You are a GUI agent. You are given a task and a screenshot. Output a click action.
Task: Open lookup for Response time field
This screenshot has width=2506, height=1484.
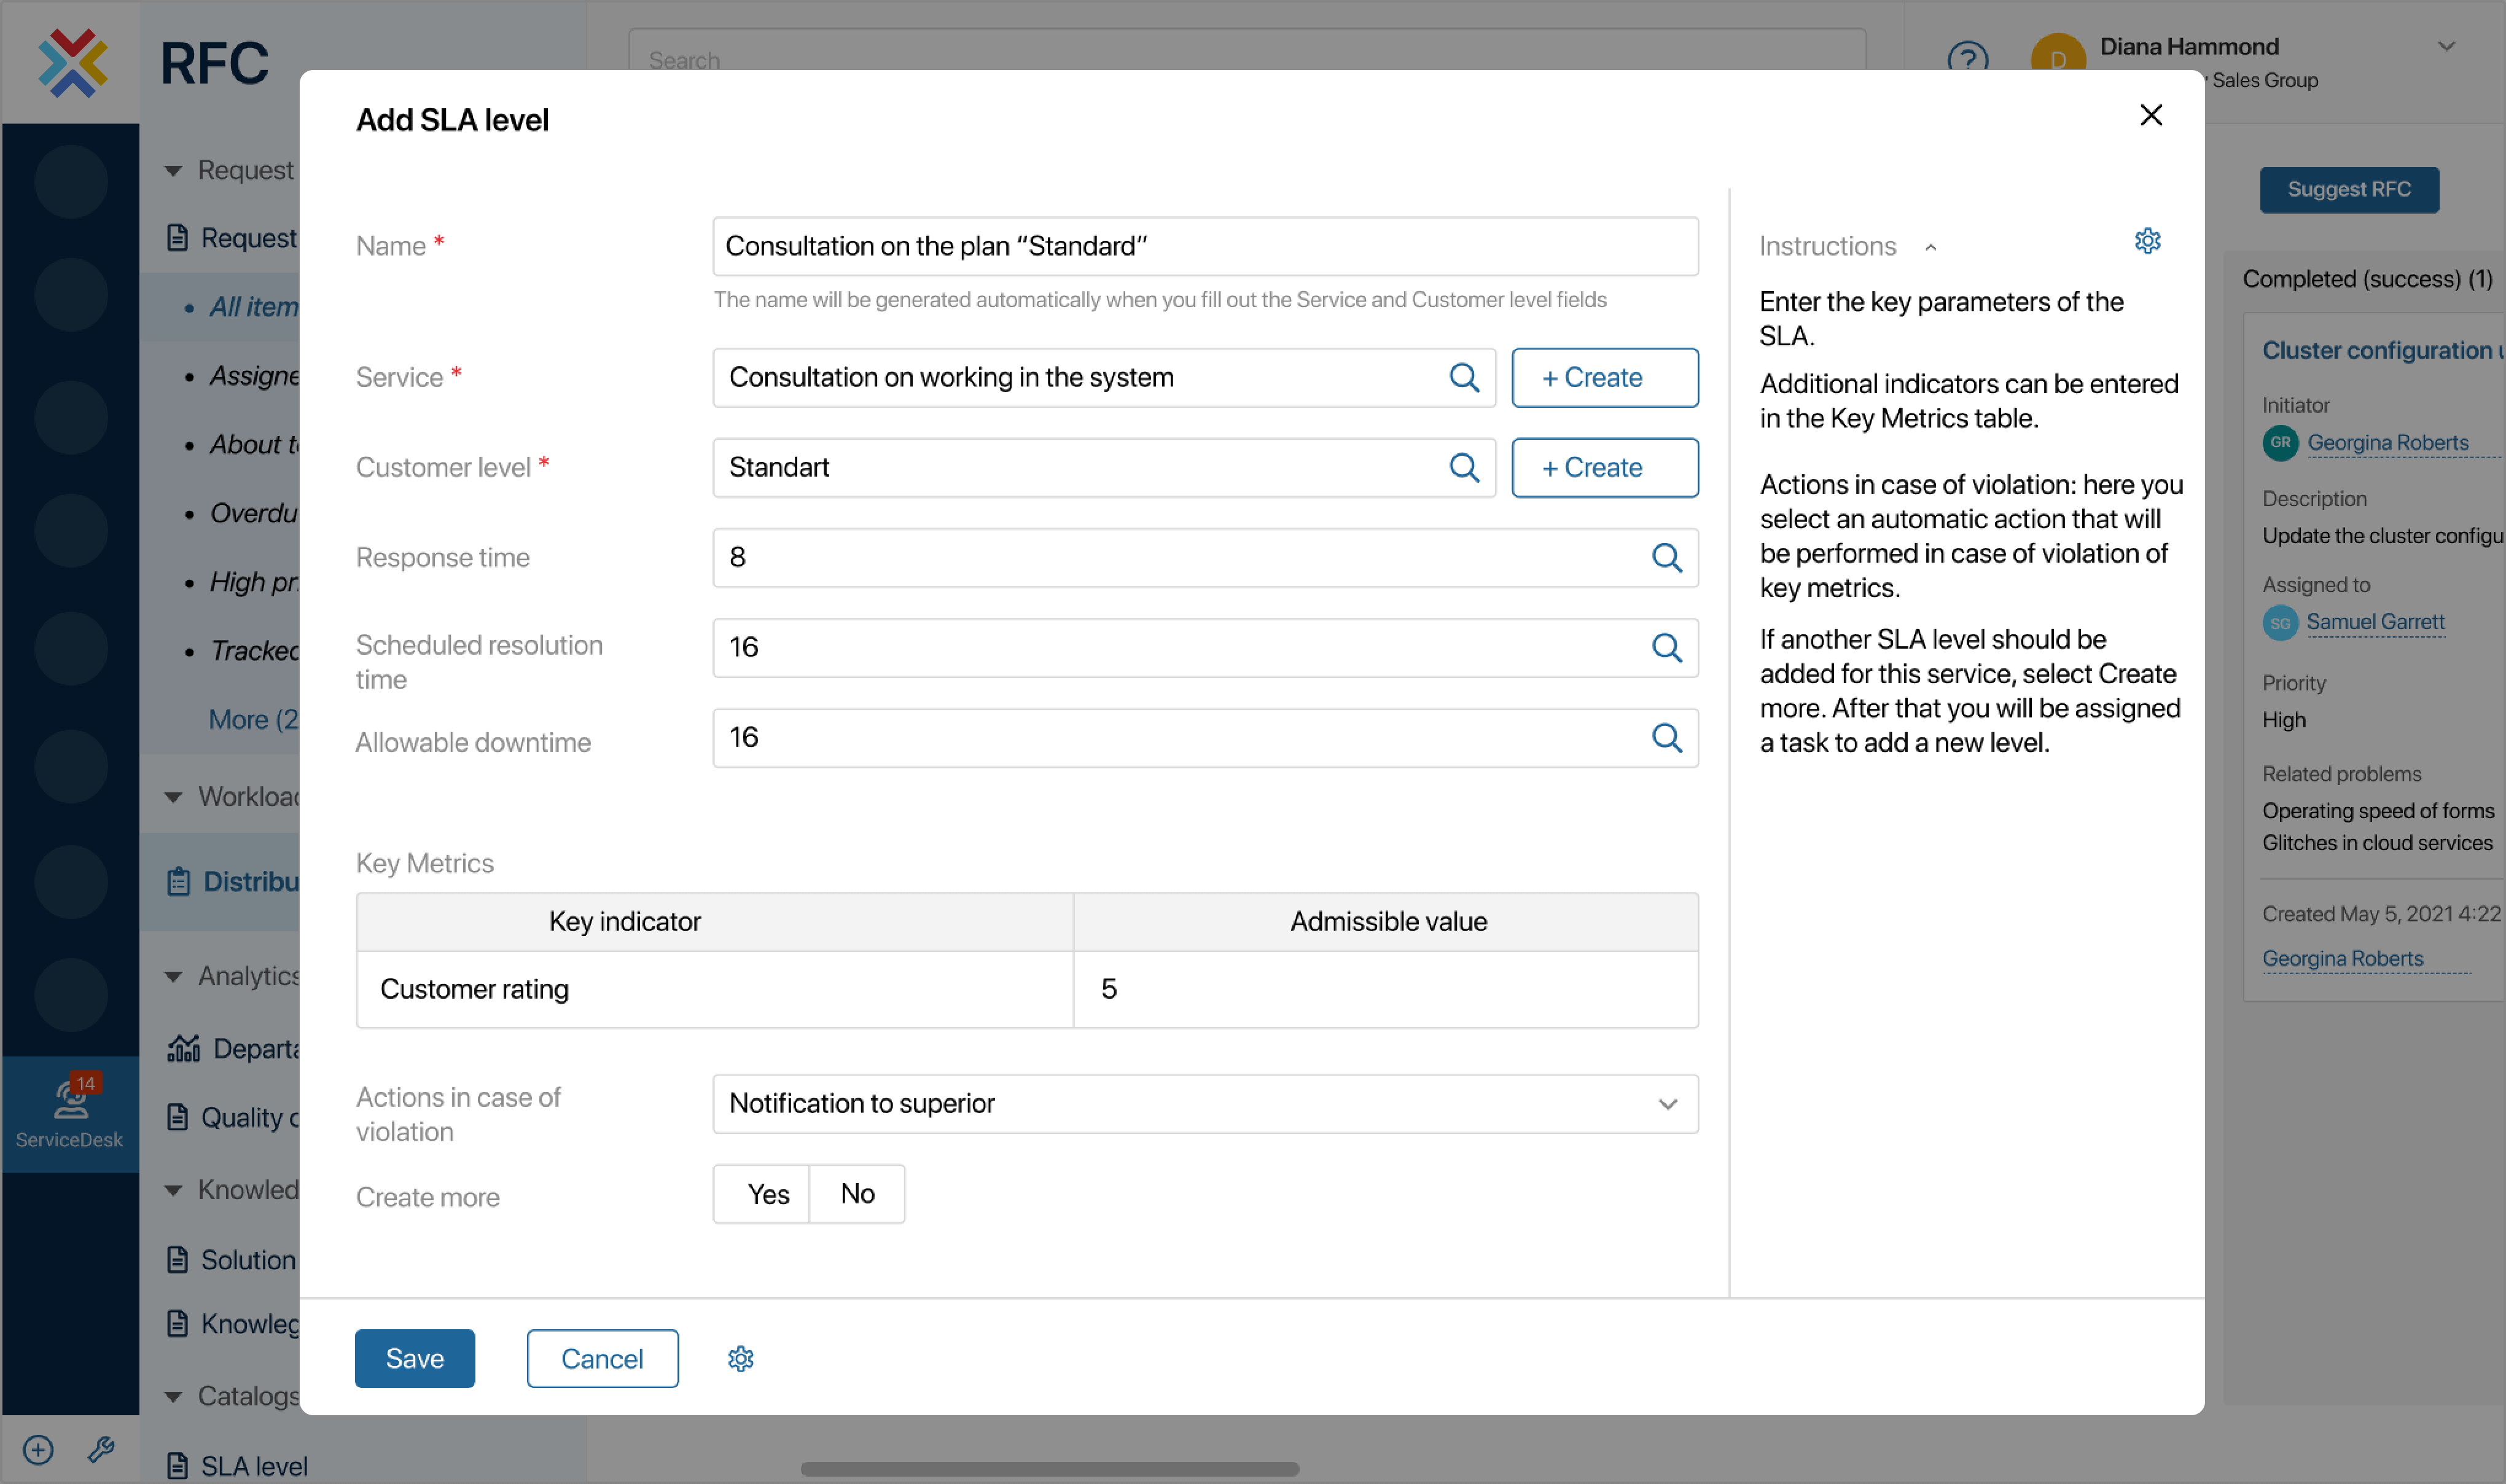(x=1666, y=557)
